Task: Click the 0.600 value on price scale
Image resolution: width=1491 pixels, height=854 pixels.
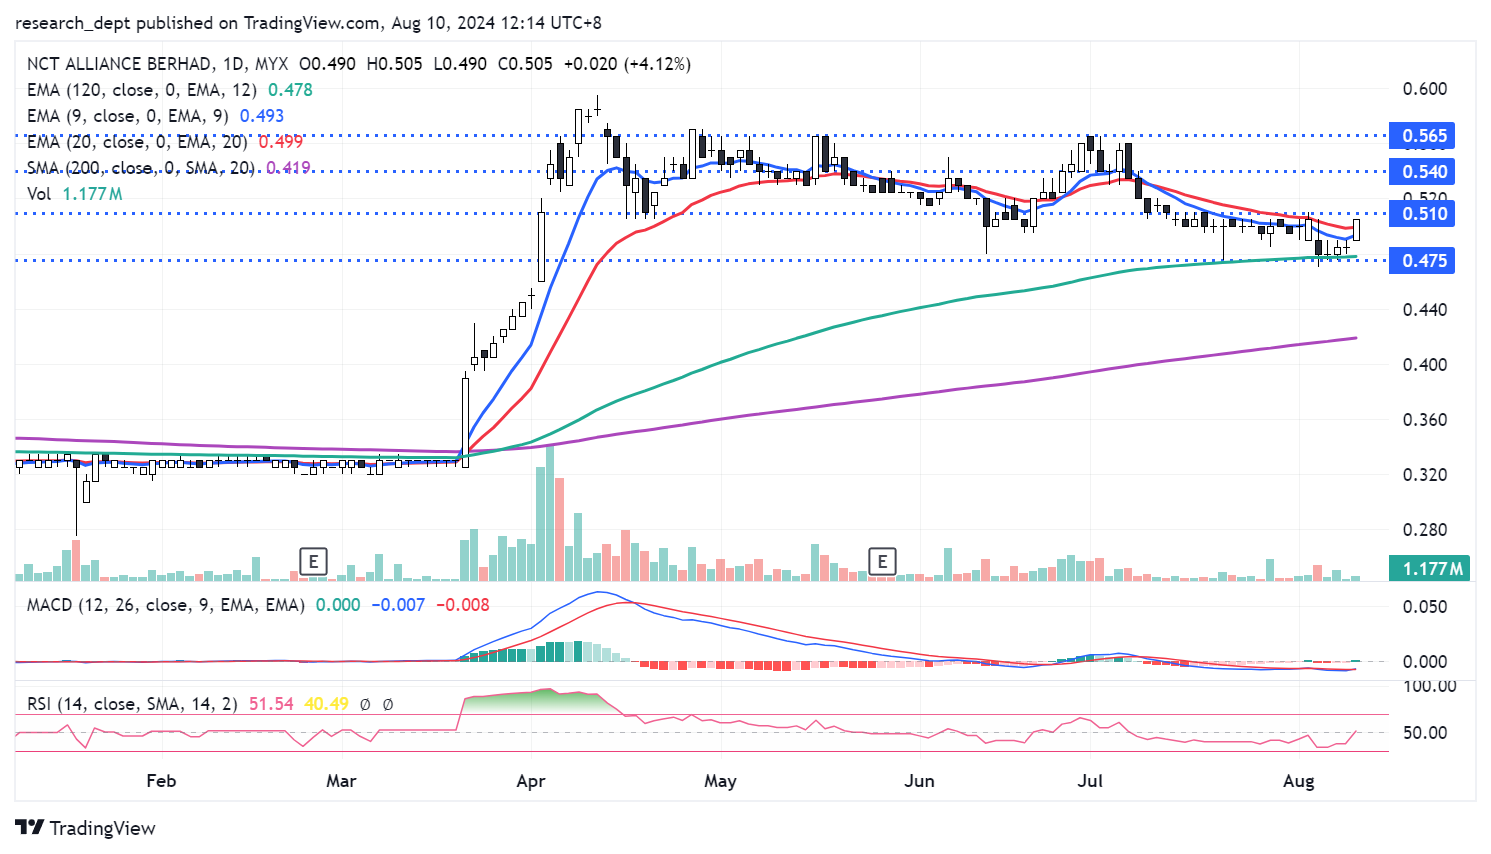Action: tap(1424, 89)
